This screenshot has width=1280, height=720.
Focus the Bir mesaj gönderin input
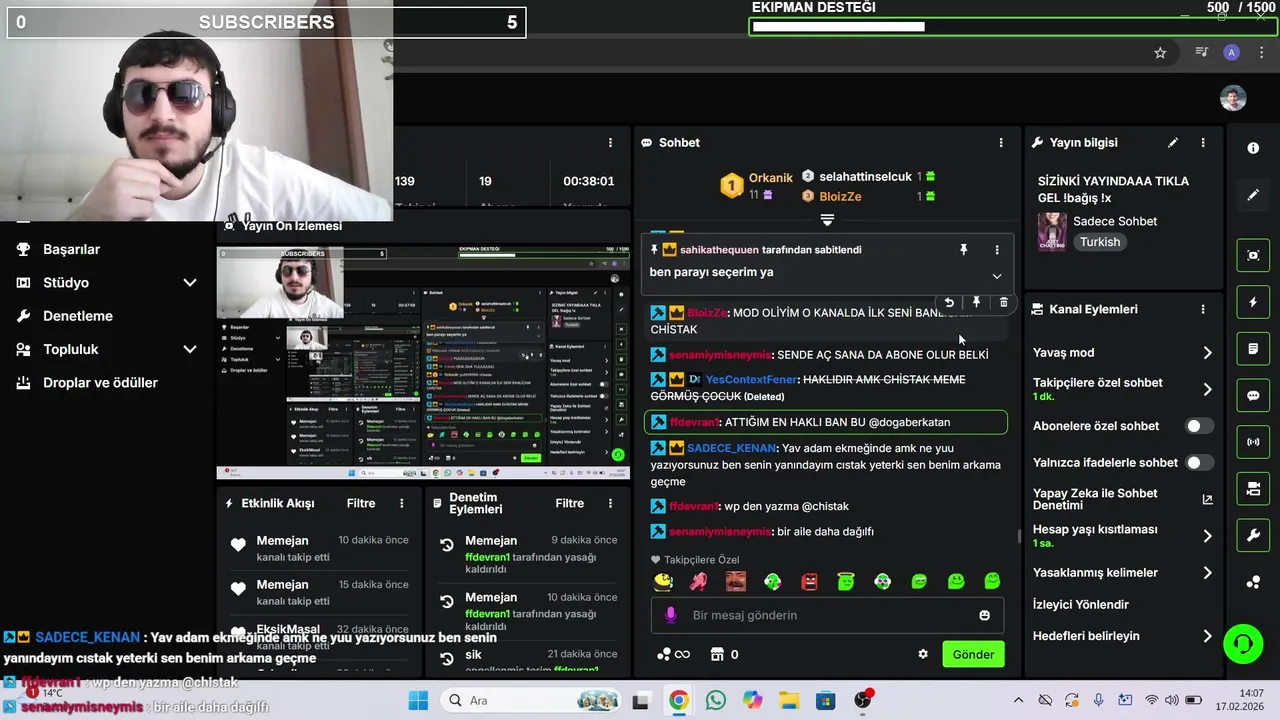coord(826,615)
